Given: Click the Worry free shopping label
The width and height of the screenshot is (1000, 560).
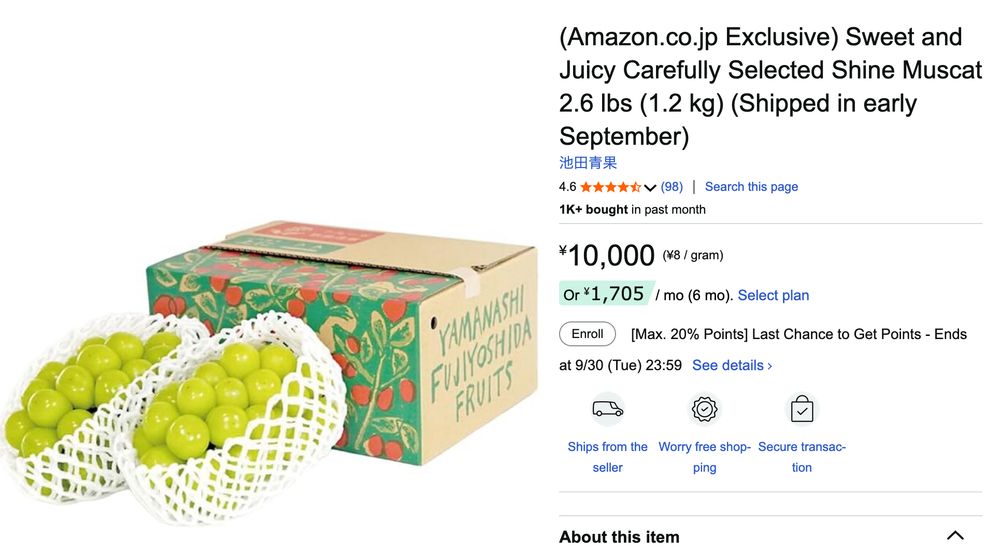Looking at the screenshot, I should 704,457.
